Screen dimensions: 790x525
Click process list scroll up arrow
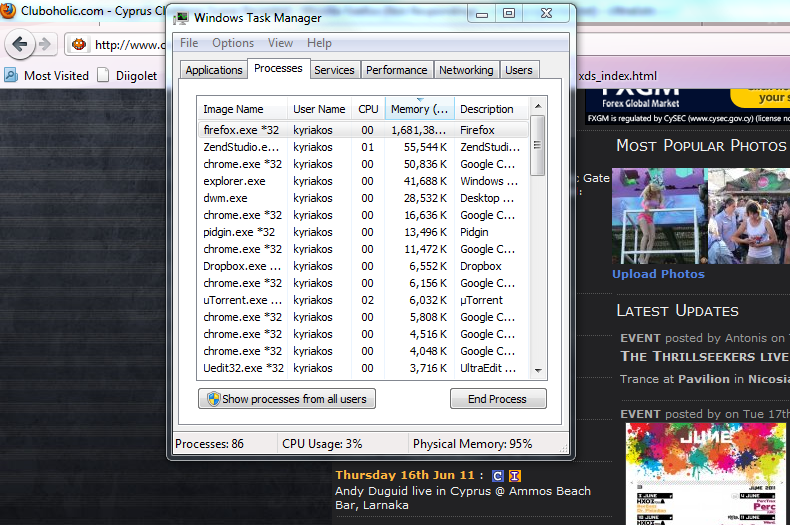[x=538, y=106]
